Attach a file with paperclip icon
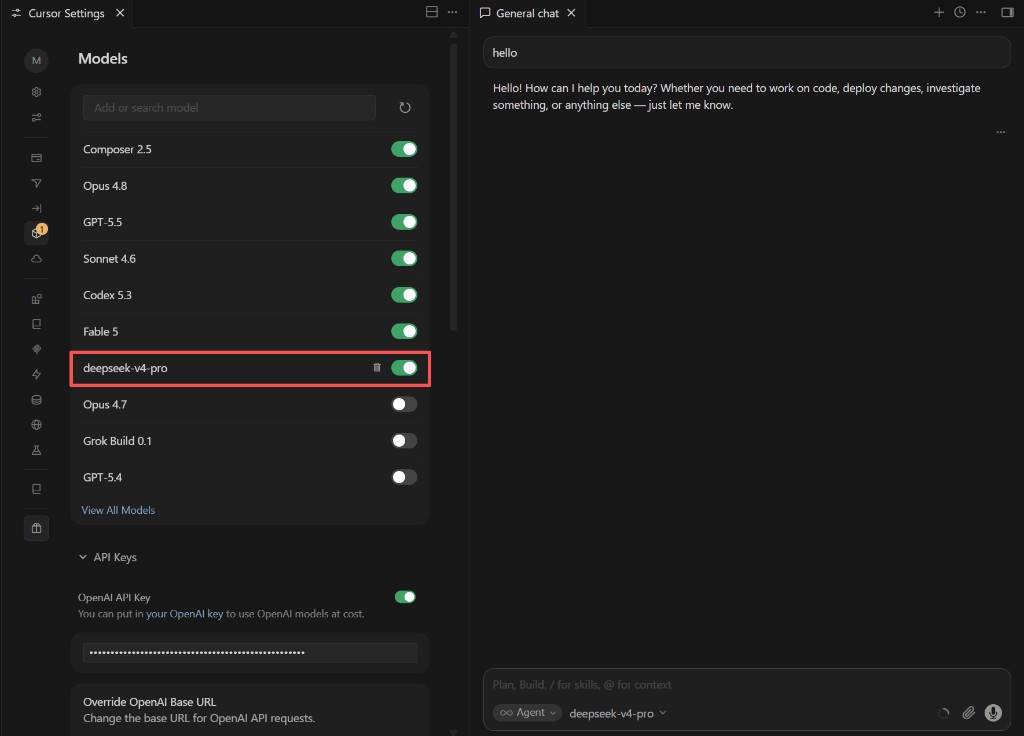 pos(968,712)
